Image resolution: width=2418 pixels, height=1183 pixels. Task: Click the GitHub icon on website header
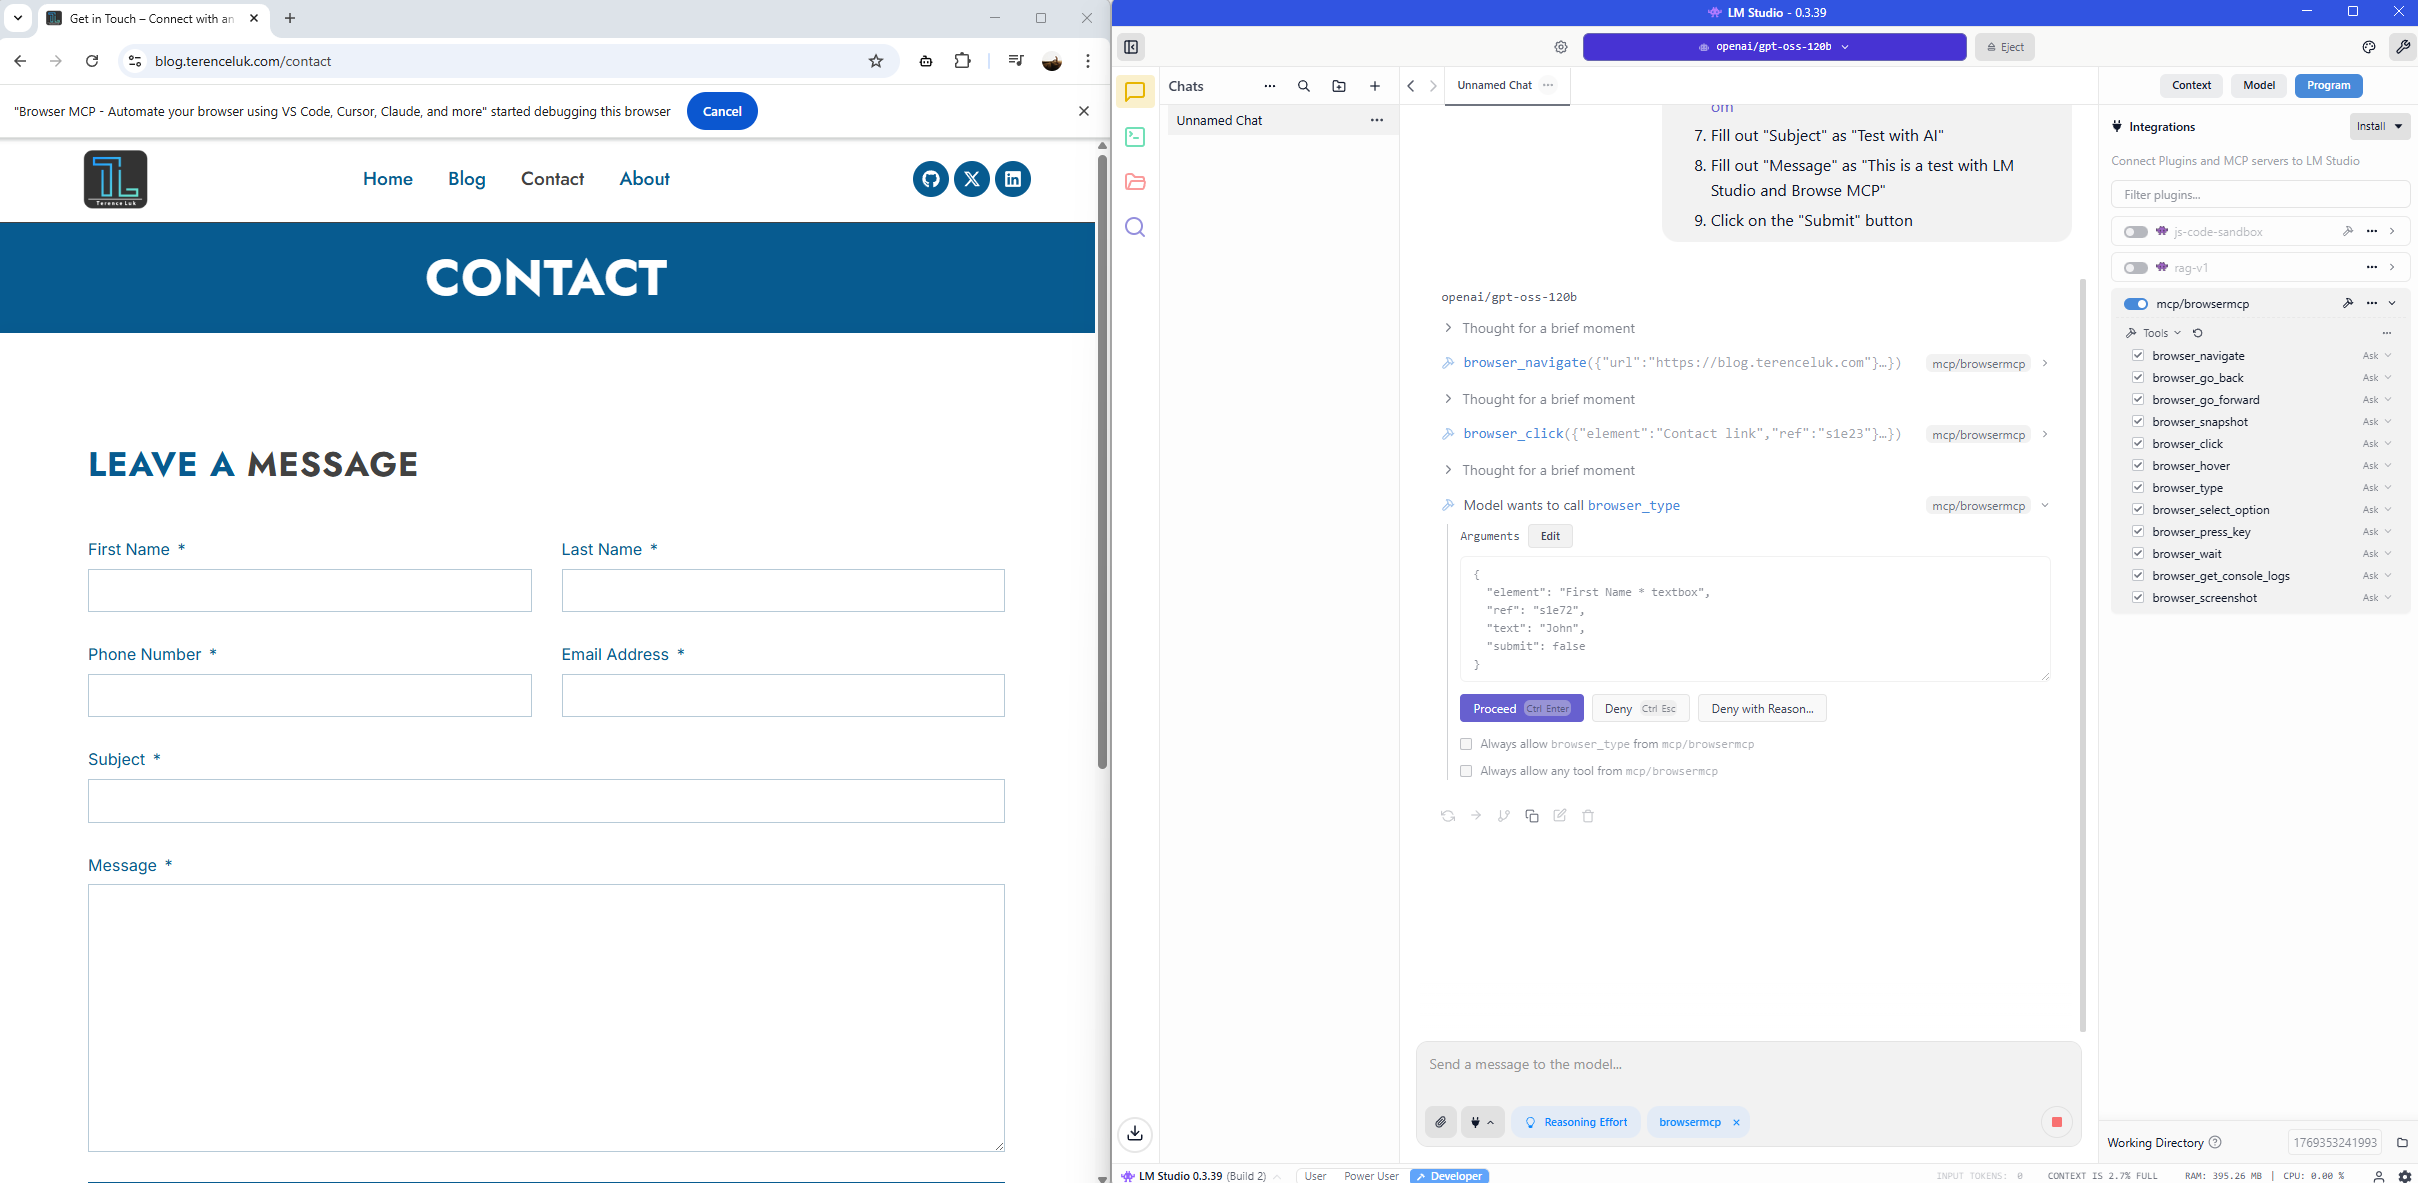click(930, 179)
